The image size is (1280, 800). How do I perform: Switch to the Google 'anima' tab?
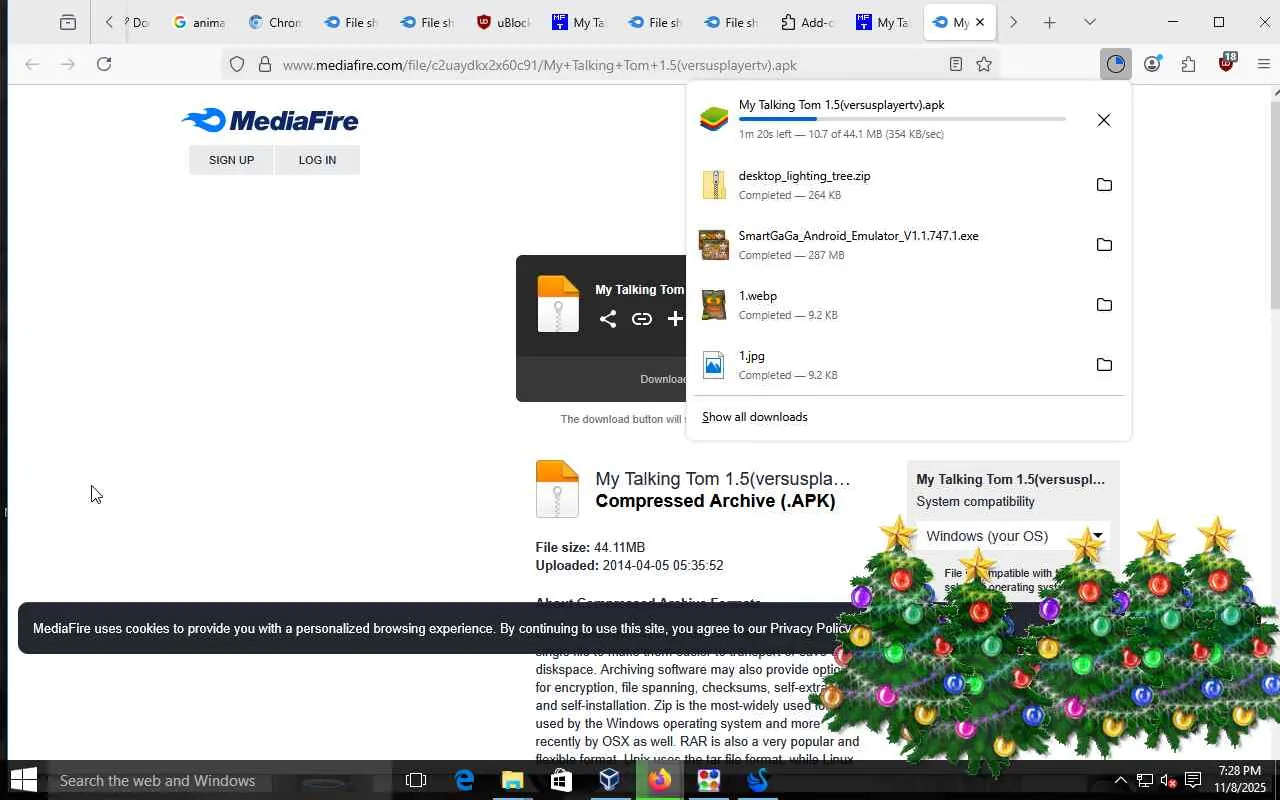pos(199,22)
